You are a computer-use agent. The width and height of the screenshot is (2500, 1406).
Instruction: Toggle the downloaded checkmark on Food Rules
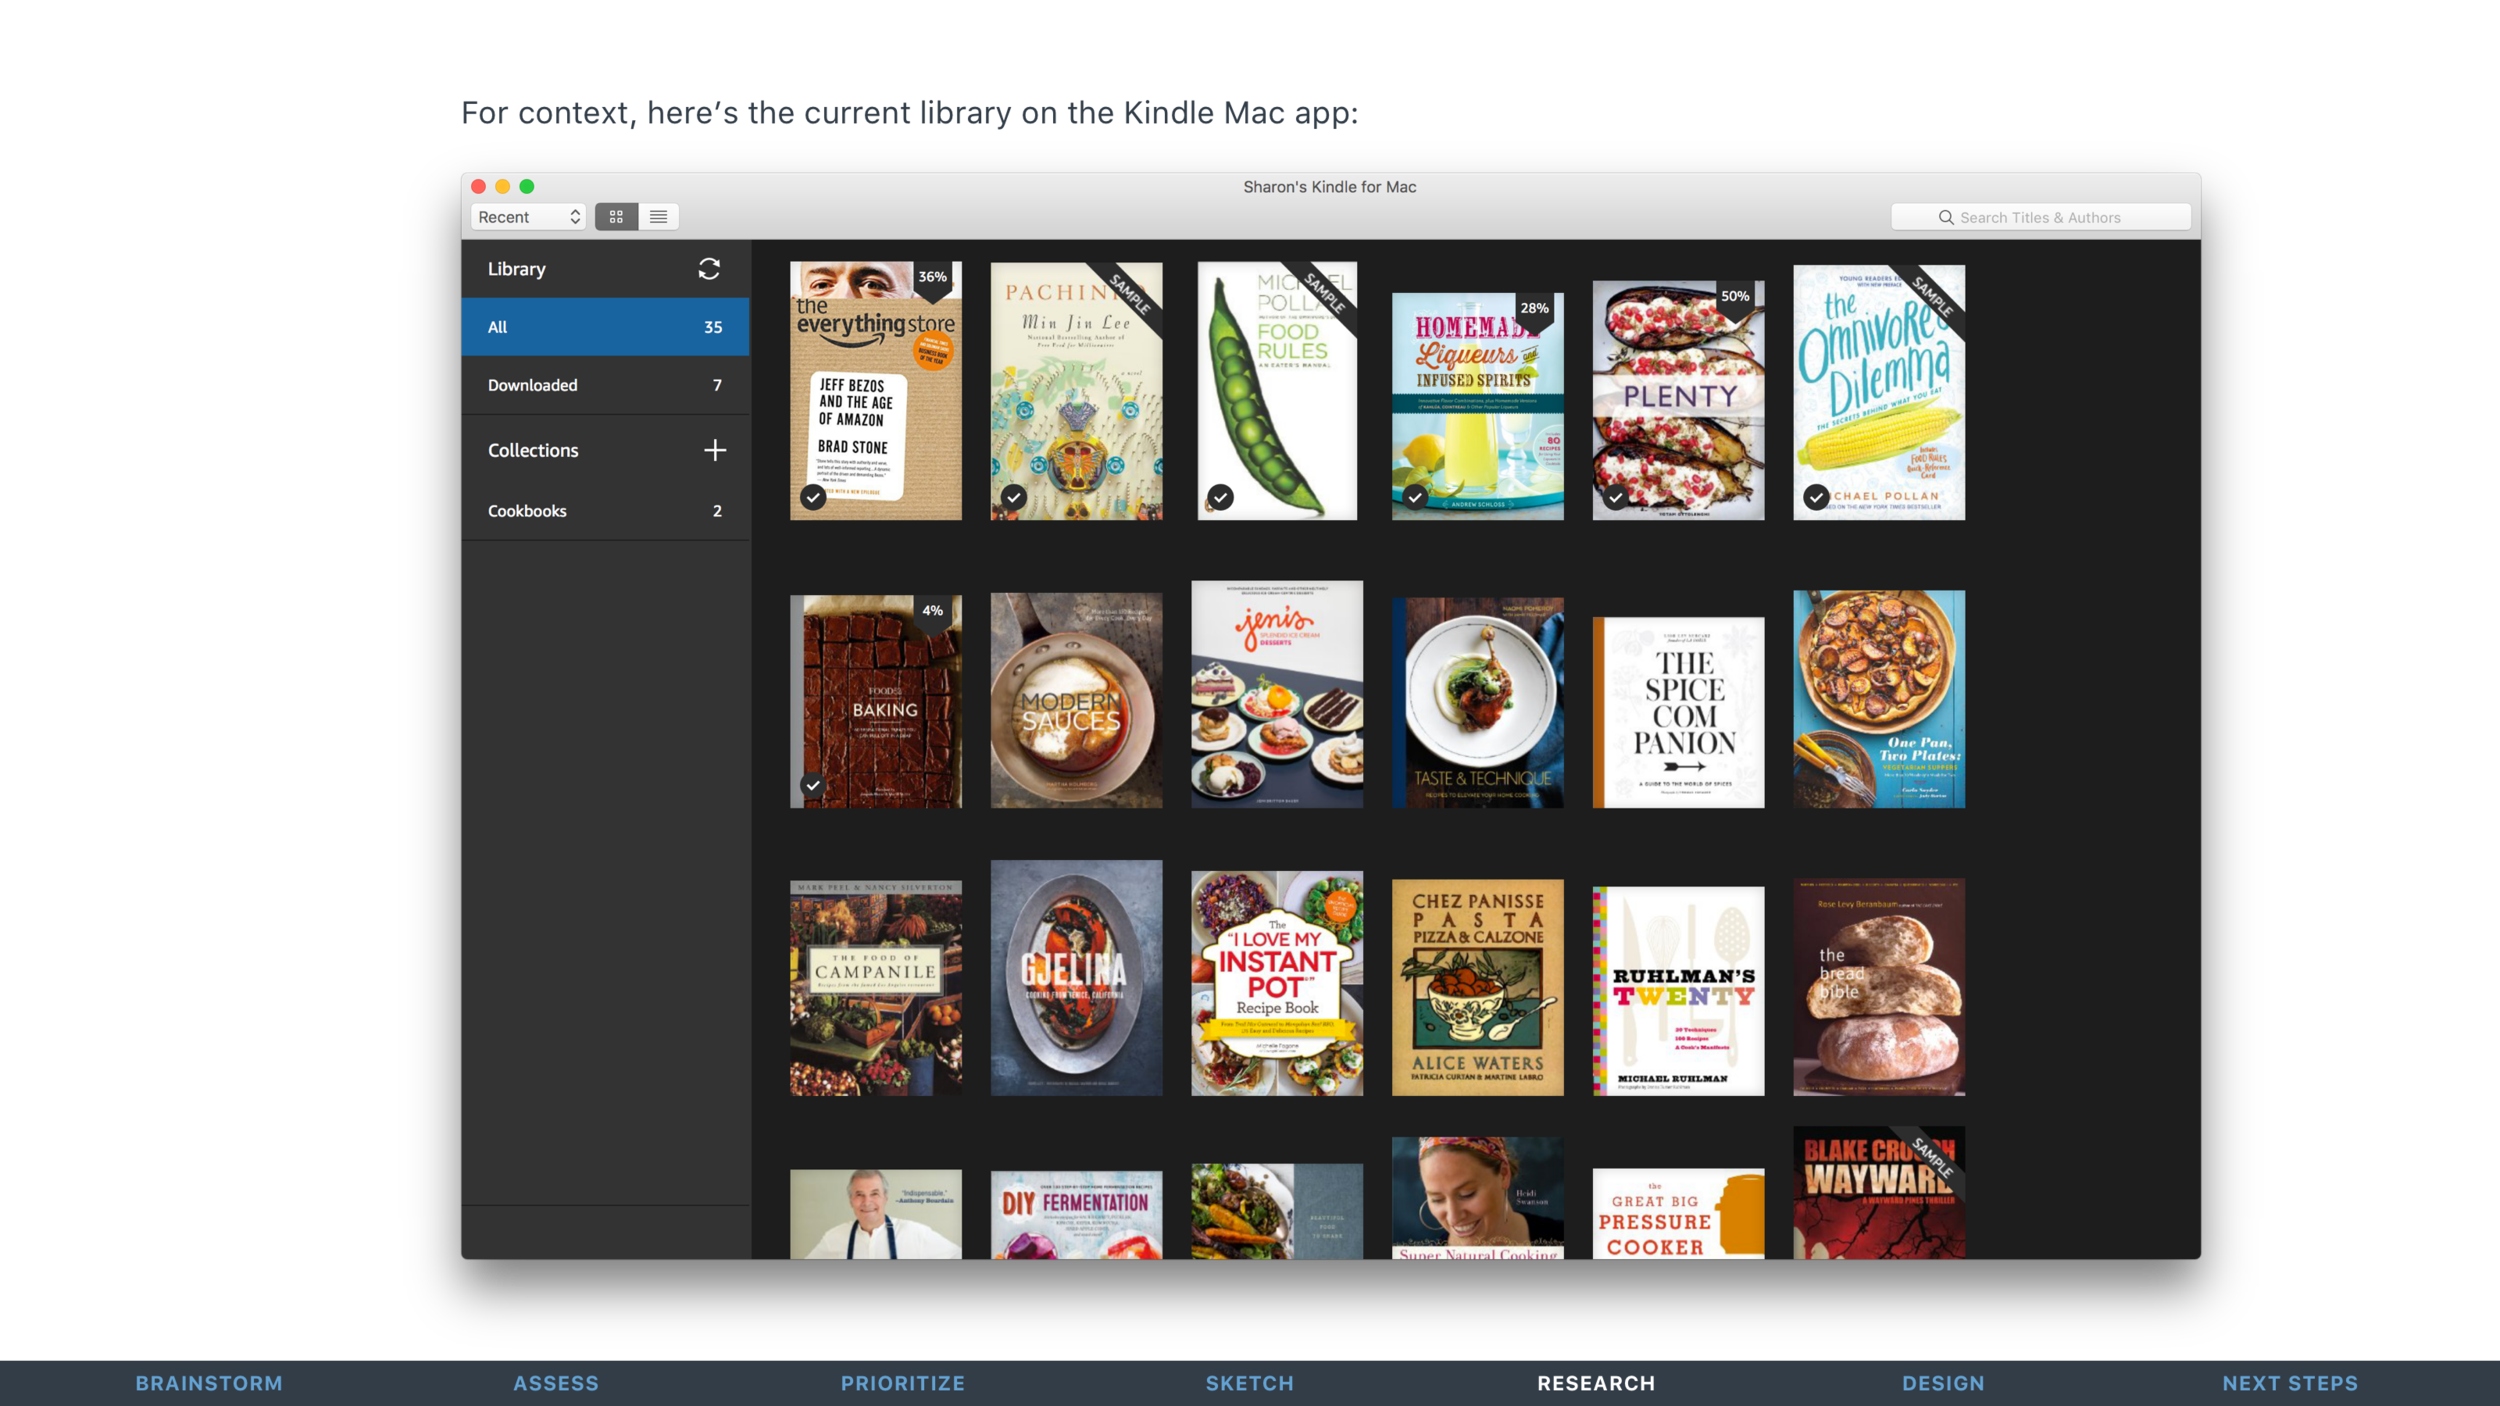point(1219,497)
